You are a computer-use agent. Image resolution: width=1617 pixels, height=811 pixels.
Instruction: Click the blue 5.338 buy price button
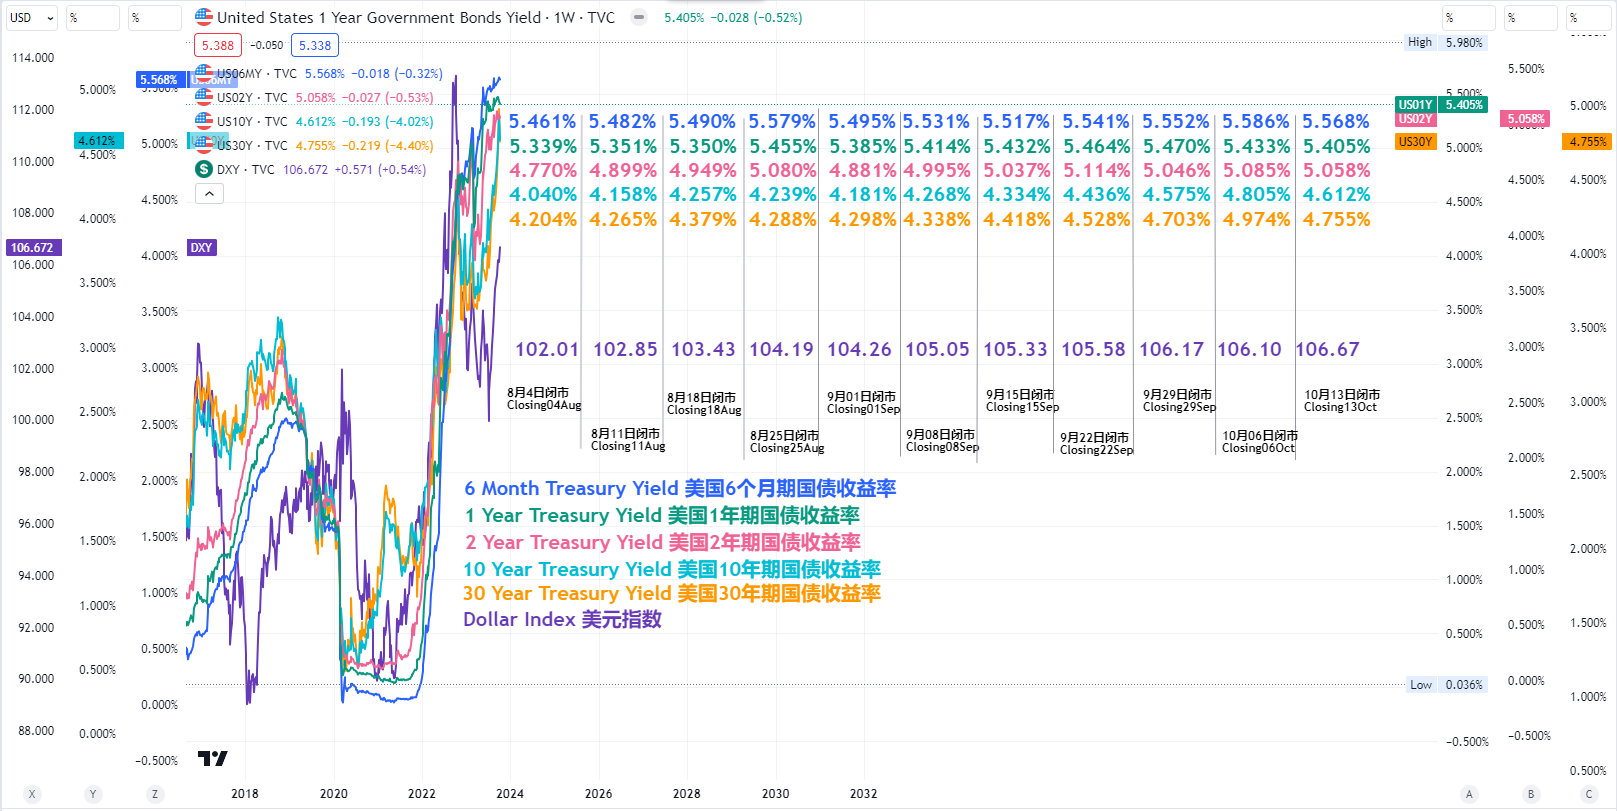tap(315, 45)
